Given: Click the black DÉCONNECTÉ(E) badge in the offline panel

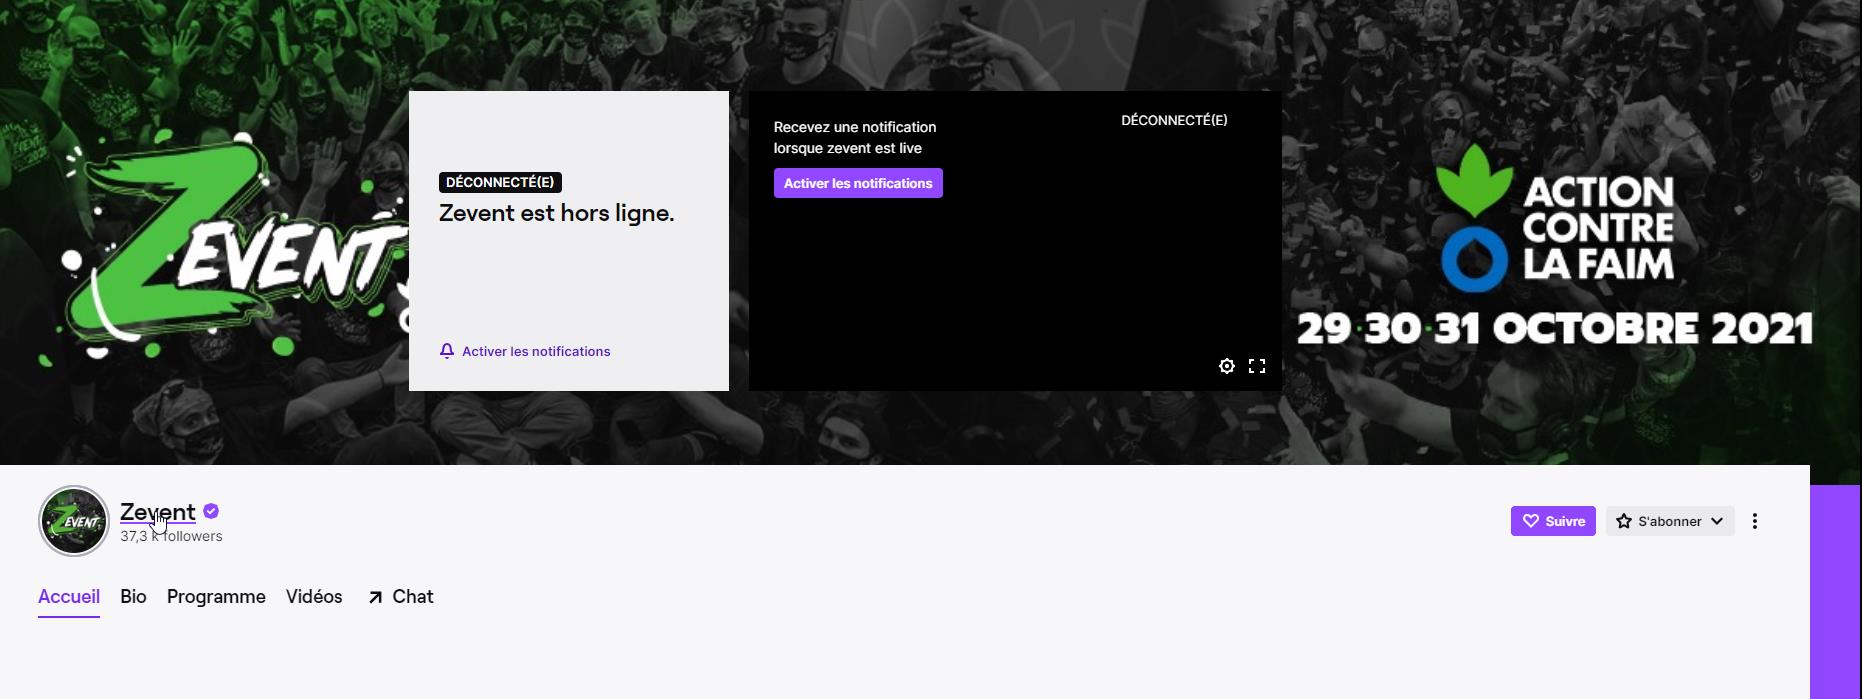Looking at the screenshot, I should click(500, 182).
